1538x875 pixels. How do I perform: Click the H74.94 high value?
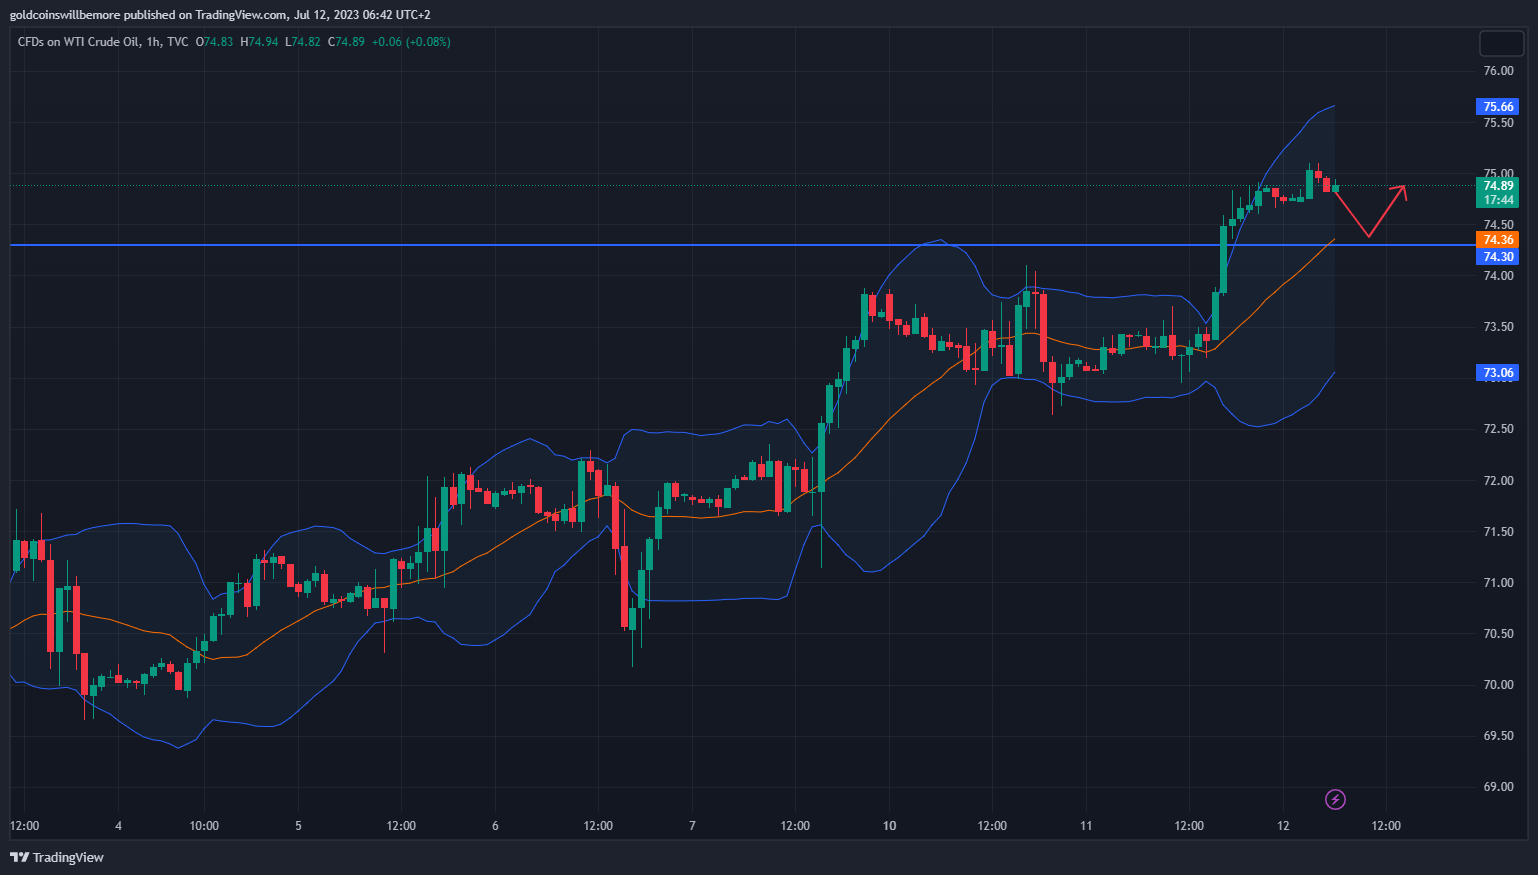coord(259,42)
